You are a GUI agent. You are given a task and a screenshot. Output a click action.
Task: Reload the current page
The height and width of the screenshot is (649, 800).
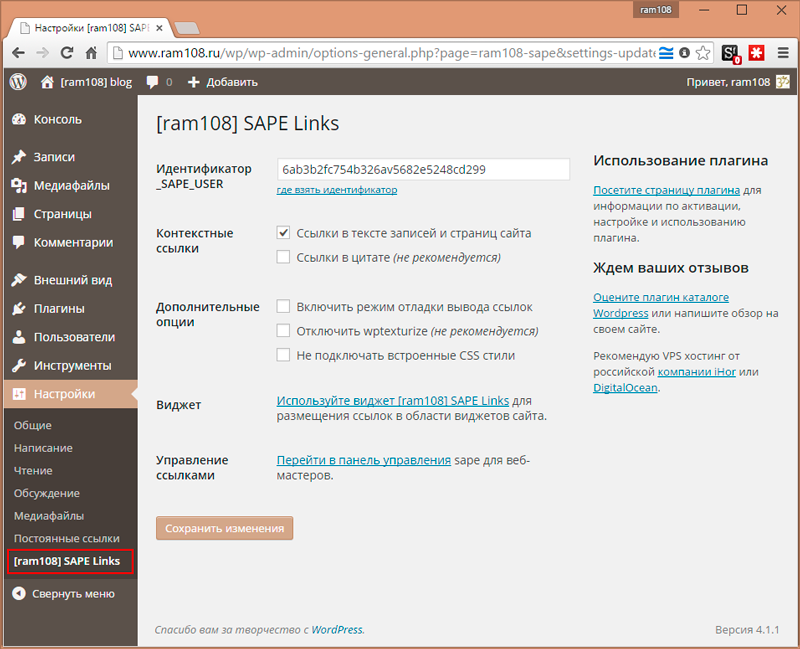click(67, 53)
